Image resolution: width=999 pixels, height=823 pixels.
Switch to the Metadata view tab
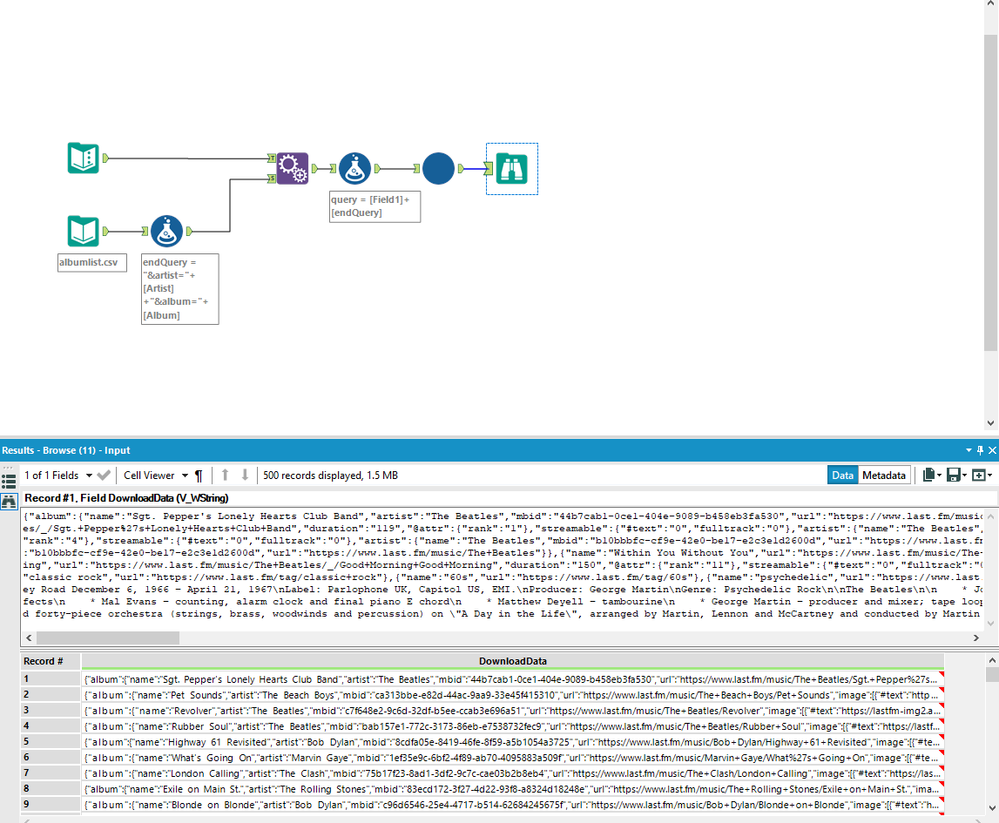[884, 475]
